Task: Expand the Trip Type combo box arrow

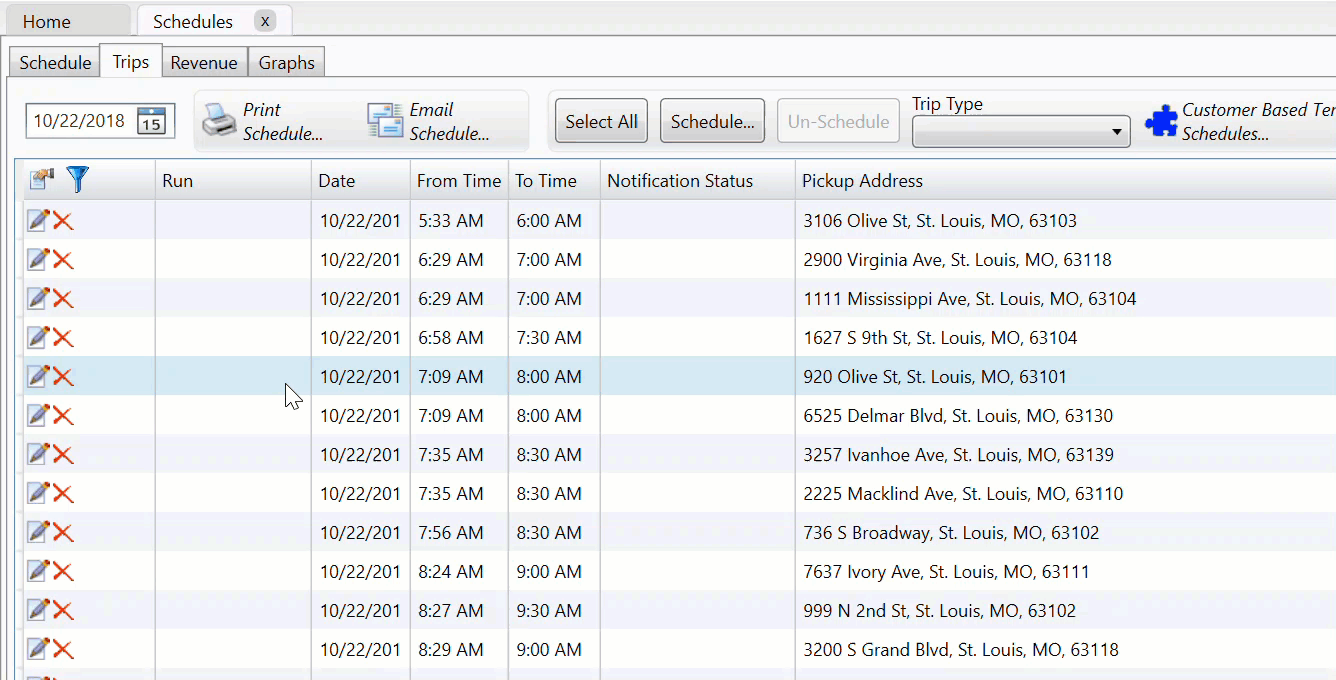Action: [x=1118, y=131]
